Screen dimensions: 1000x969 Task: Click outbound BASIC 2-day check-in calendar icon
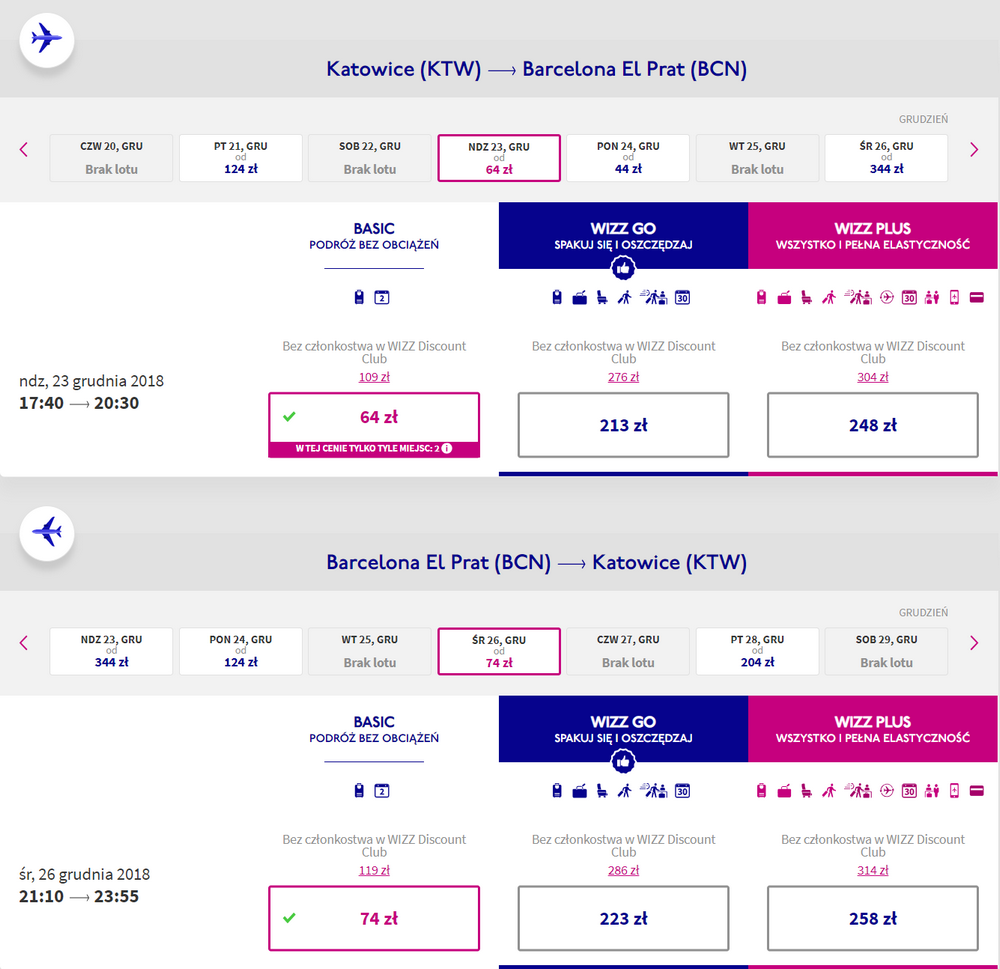point(381,297)
